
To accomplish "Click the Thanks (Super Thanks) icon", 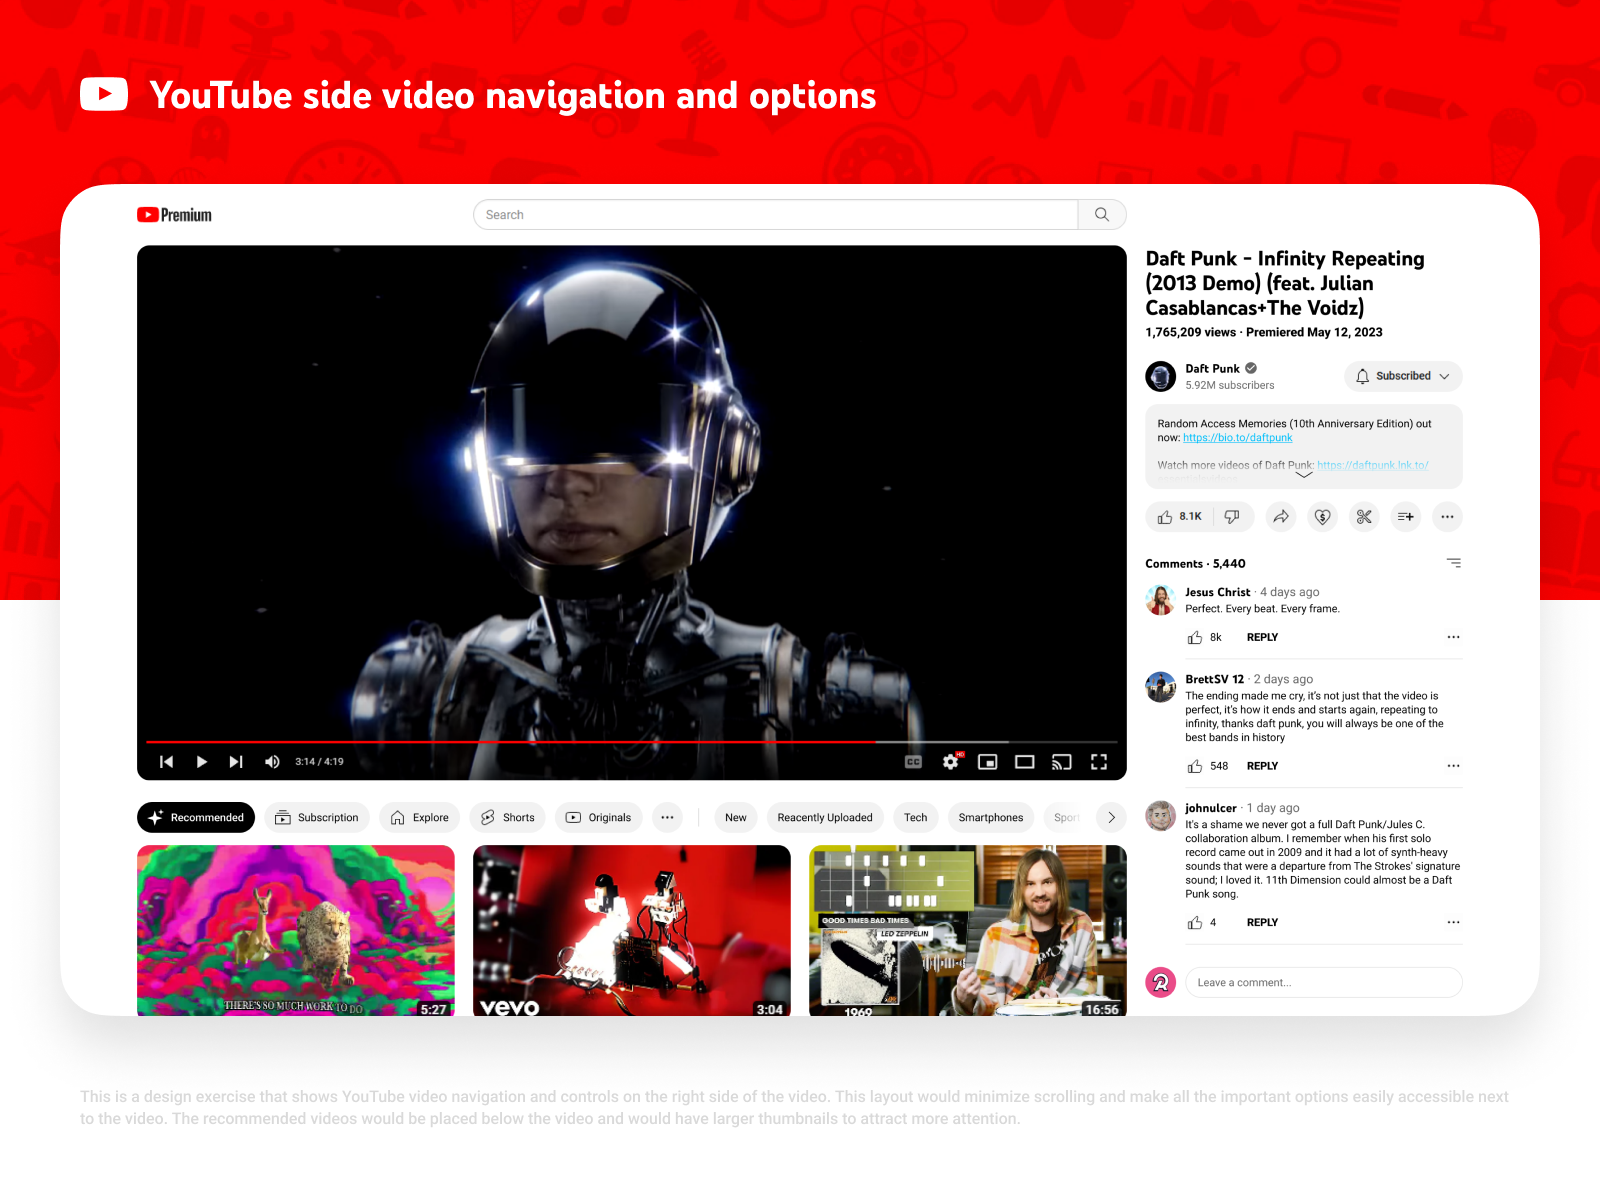I will 1322,517.
